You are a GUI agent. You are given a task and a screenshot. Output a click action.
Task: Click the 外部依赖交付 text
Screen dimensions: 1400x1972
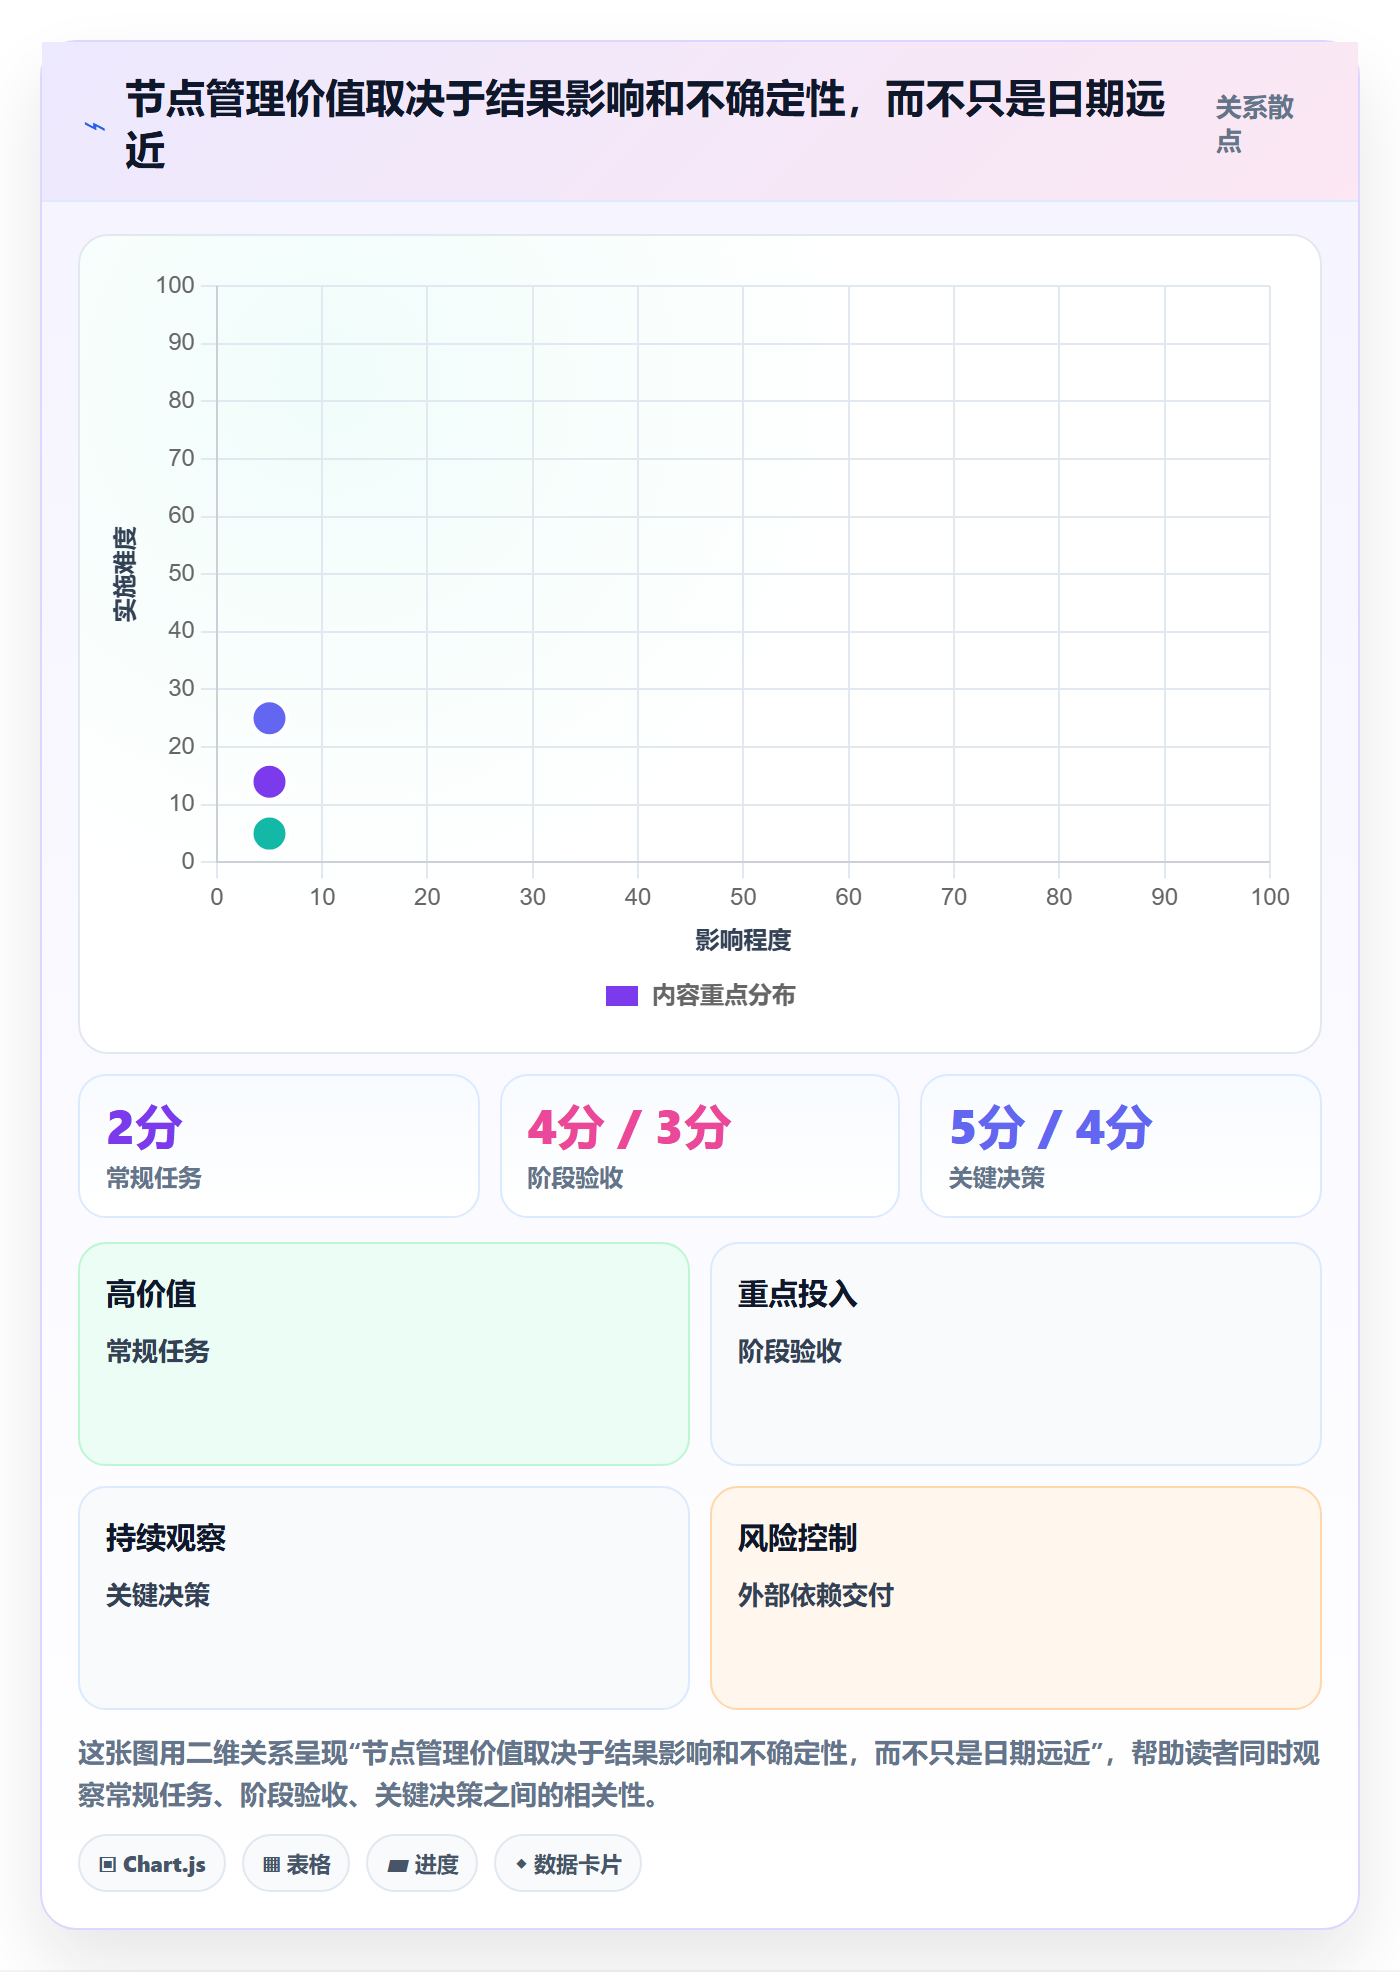click(815, 1595)
